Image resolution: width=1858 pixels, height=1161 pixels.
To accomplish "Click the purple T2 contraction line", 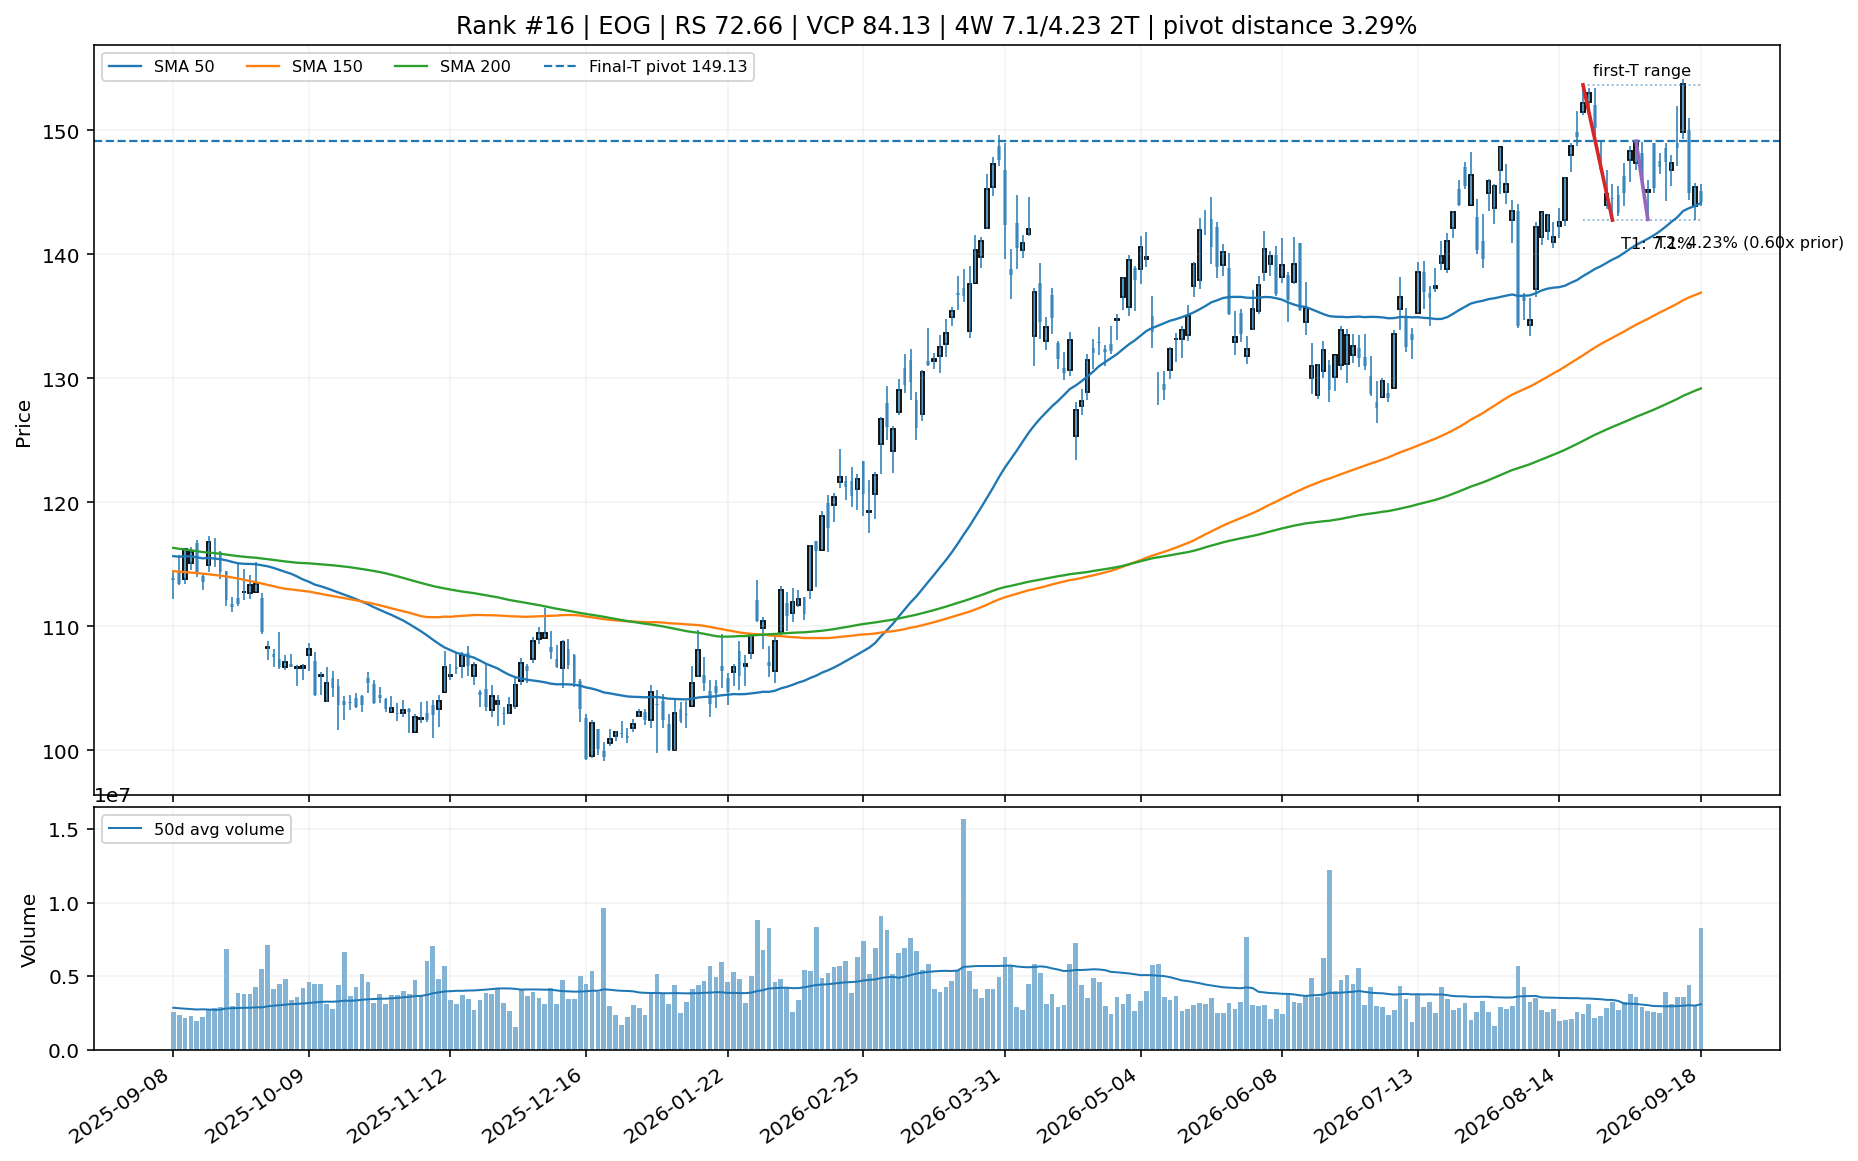I will pyautogui.click(x=1641, y=180).
